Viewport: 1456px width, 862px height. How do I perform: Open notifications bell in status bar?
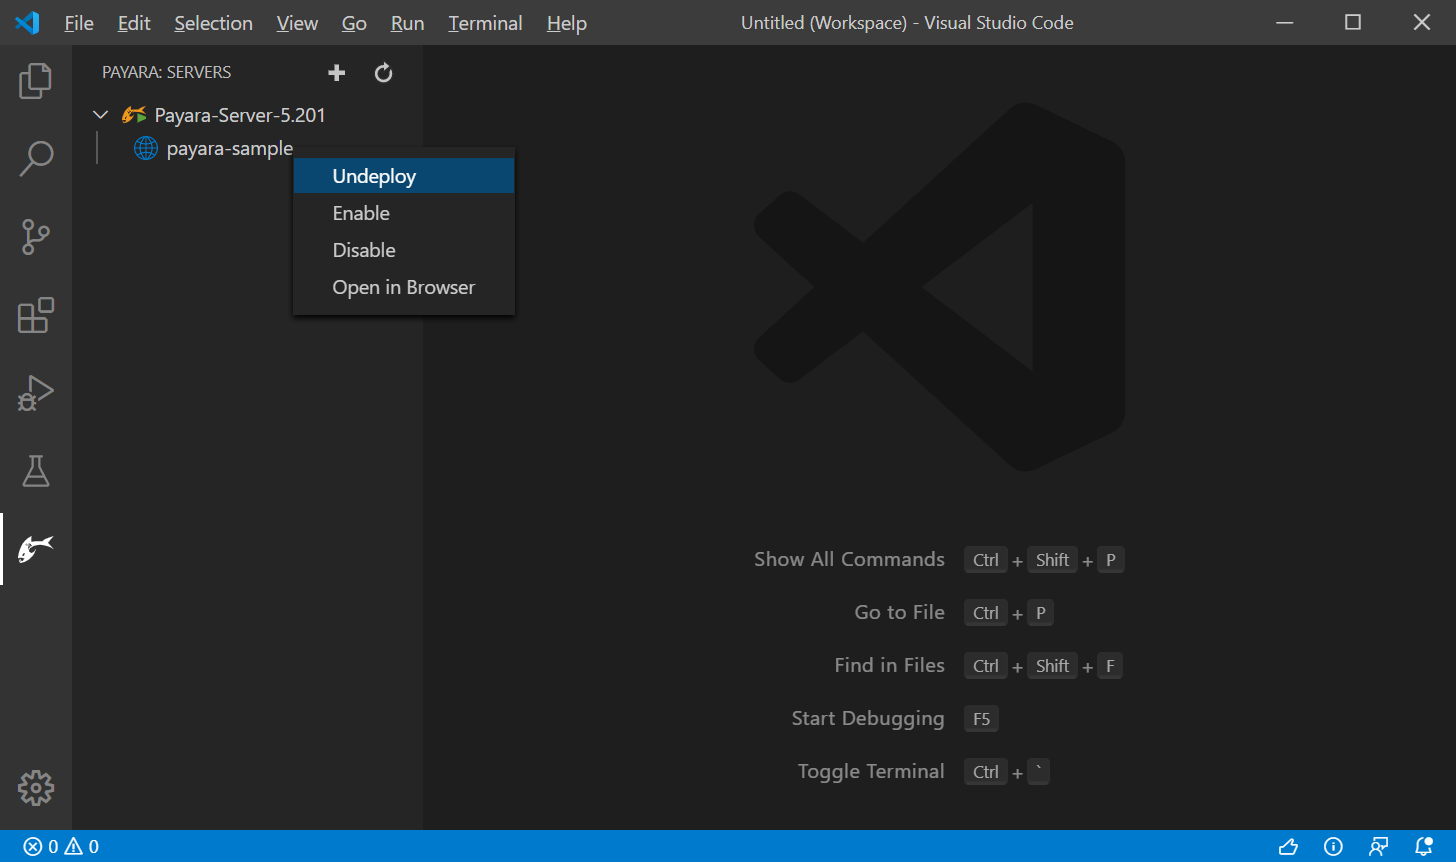[x=1424, y=847]
